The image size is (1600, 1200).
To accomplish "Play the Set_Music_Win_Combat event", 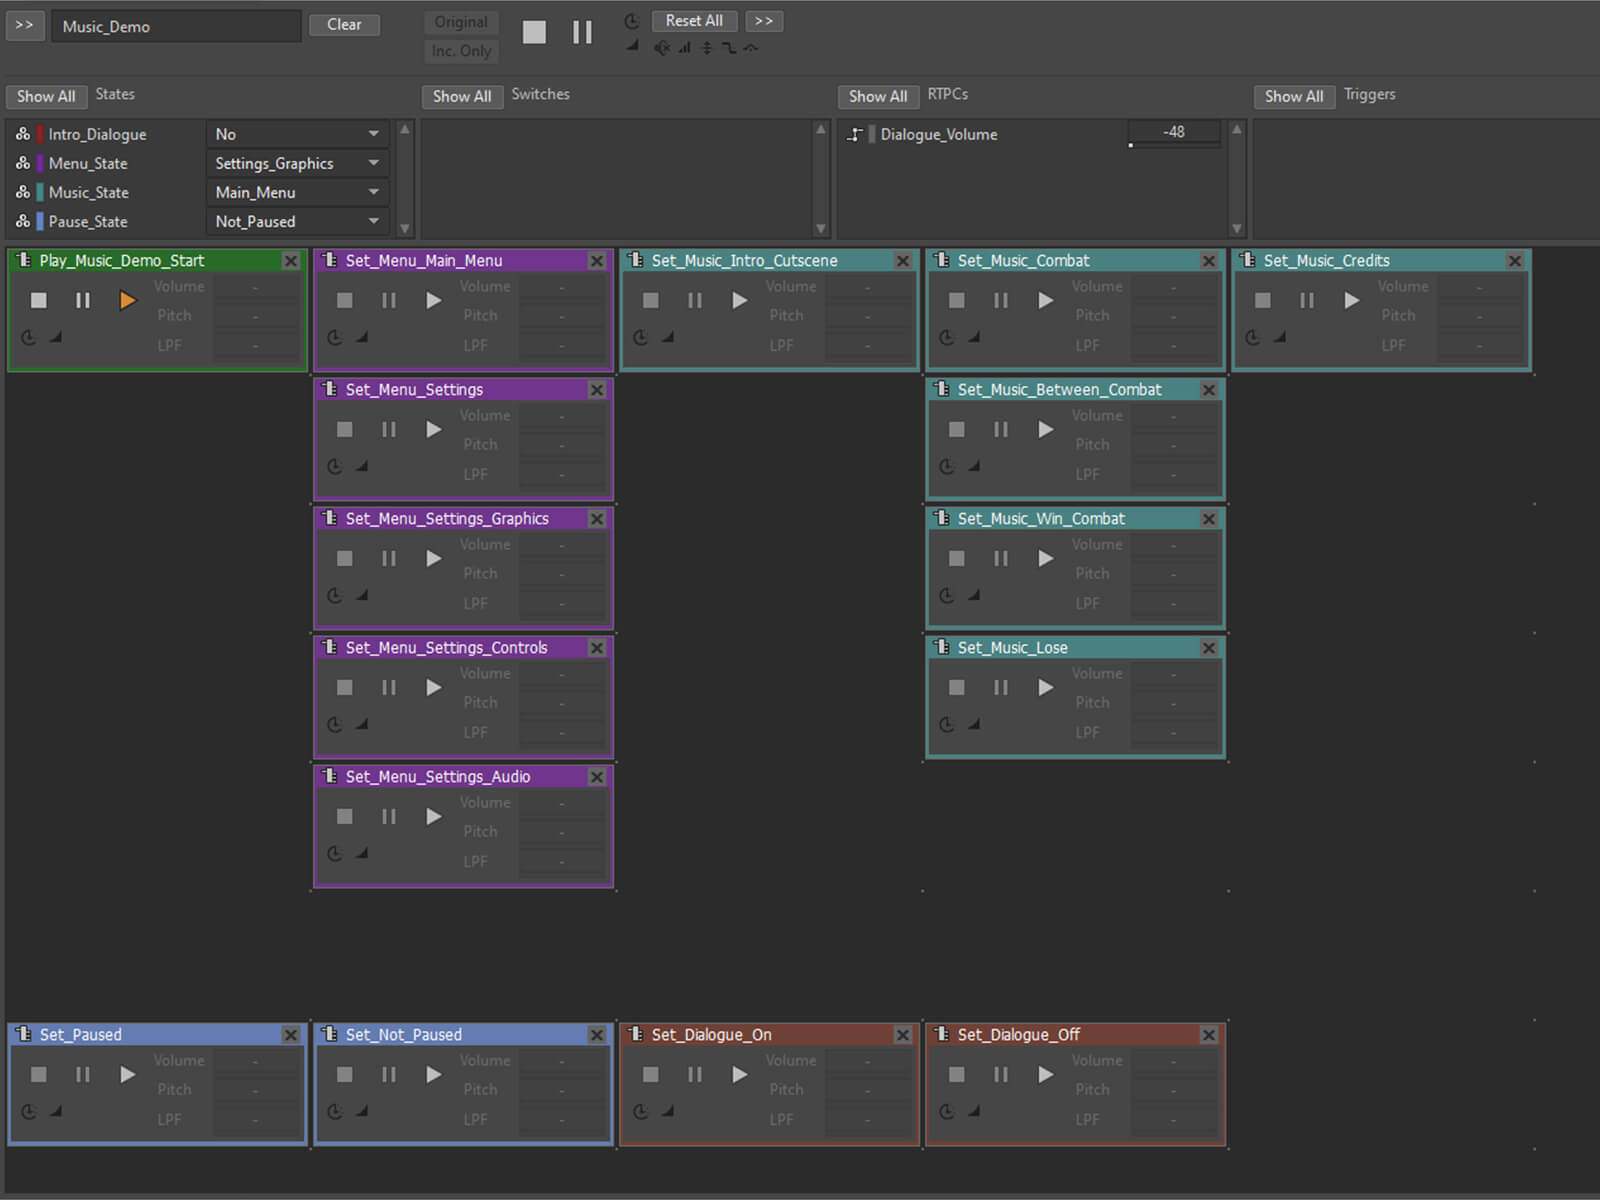I will [x=1045, y=558].
